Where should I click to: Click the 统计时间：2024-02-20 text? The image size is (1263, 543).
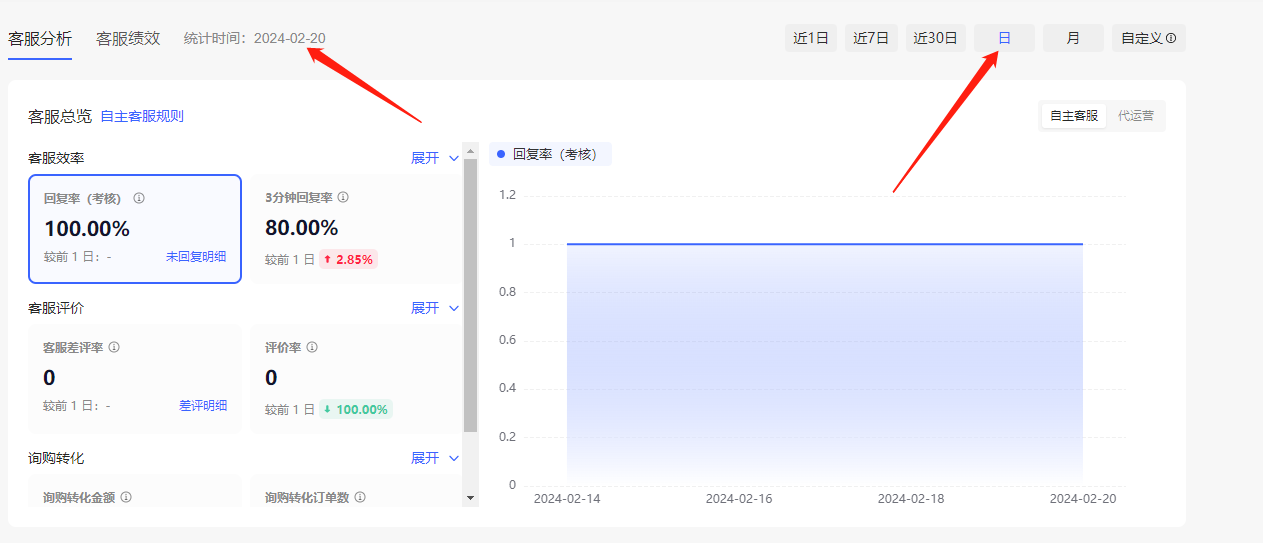click(255, 39)
